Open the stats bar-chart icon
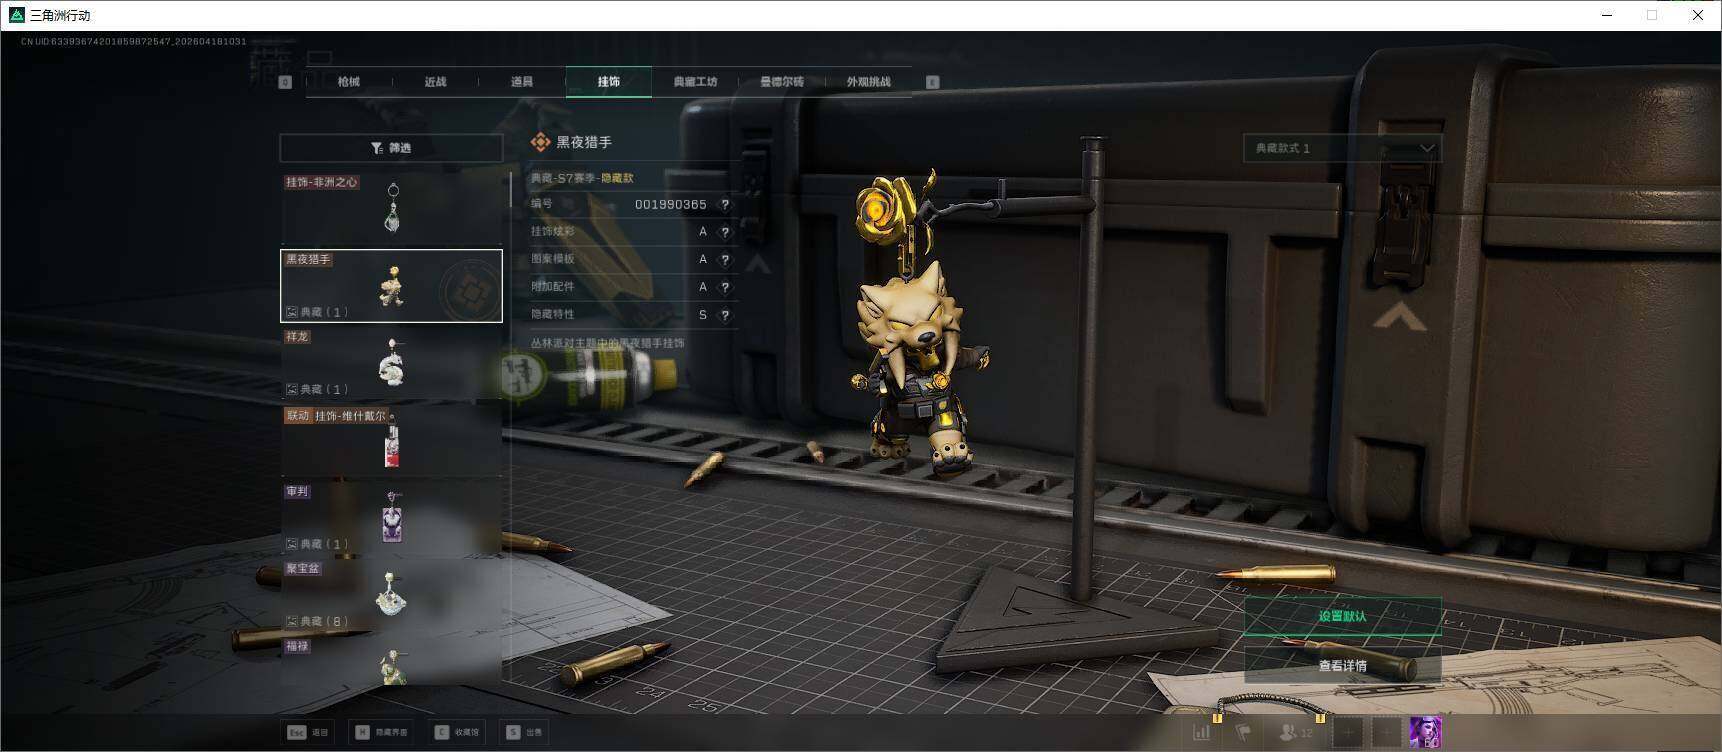This screenshot has width=1722, height=752. pos(1202,733)
